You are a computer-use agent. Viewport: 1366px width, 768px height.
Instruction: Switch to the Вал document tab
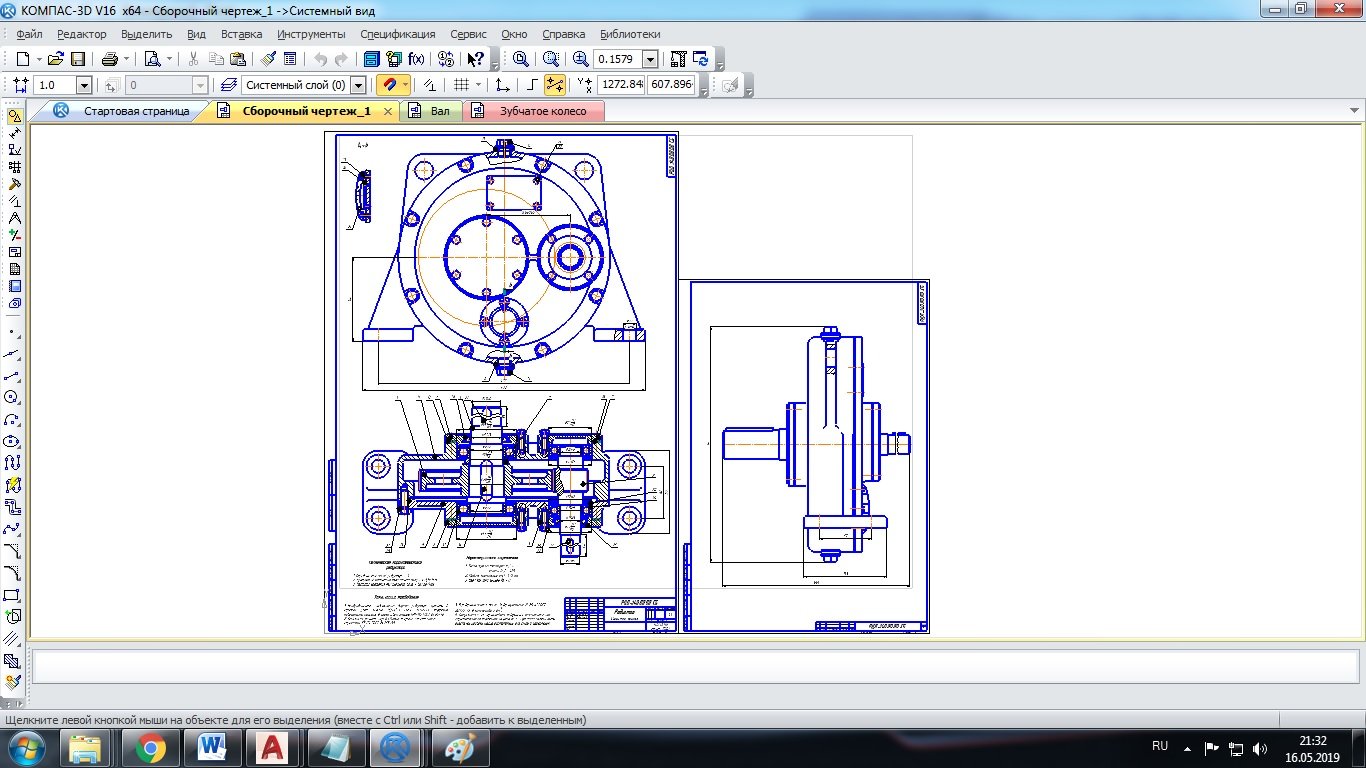tap(439, 111)
